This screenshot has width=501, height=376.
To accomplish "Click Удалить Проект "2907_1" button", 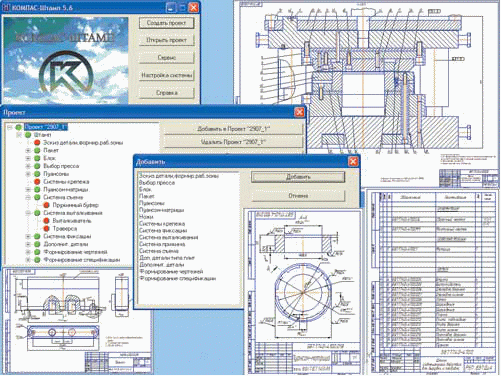I will [233, 142].
